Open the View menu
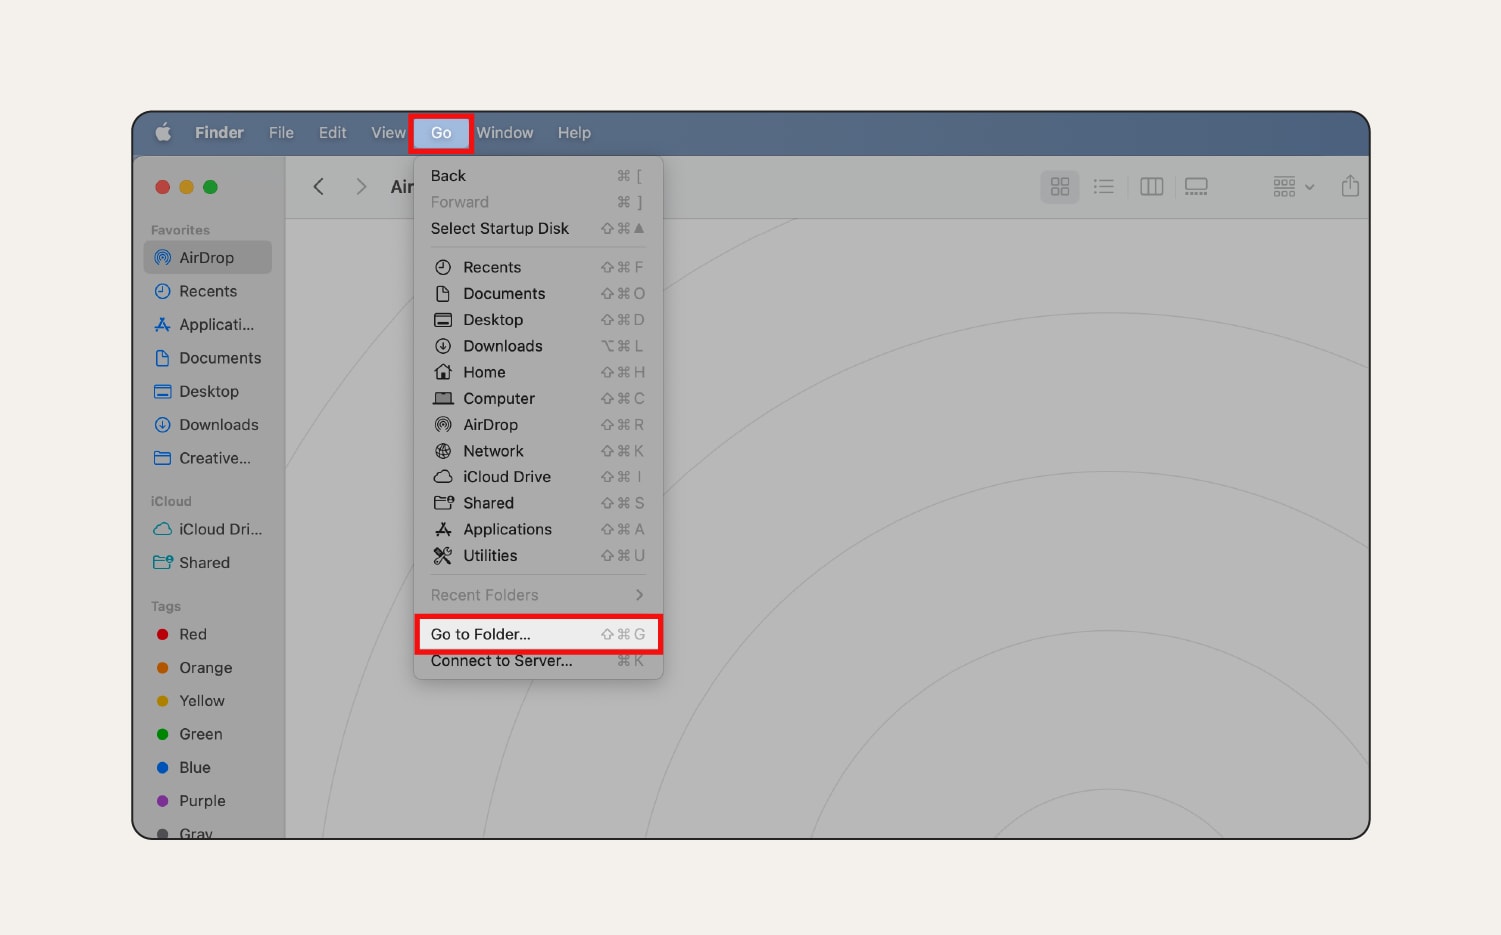Viewport: 1501px width, 935px height. [388, 133]
